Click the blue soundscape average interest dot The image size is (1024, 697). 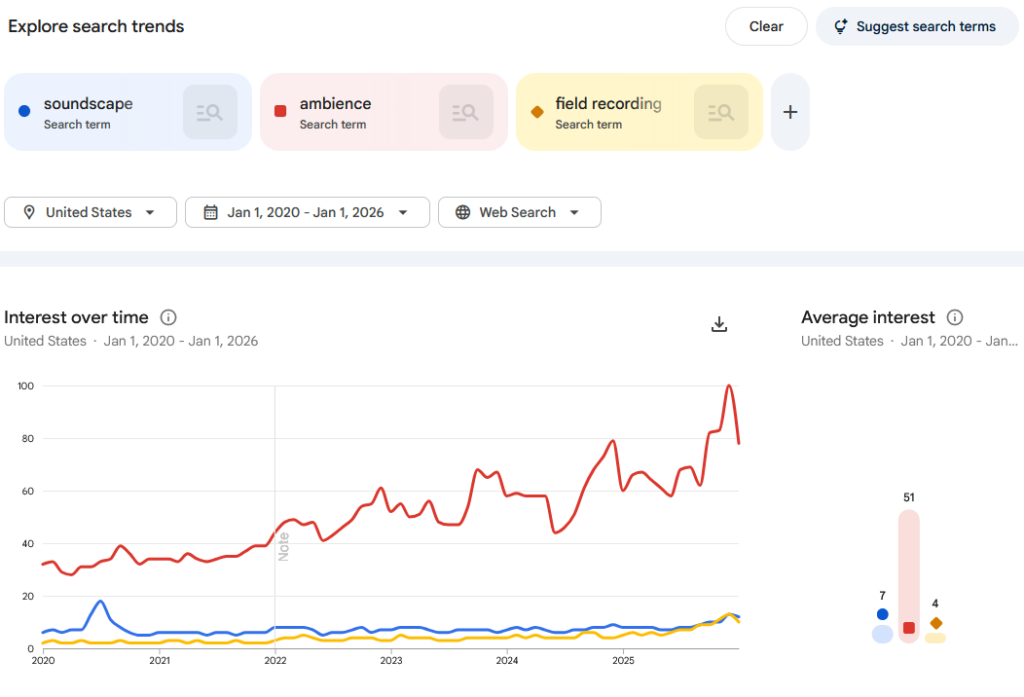pos(882,614)
